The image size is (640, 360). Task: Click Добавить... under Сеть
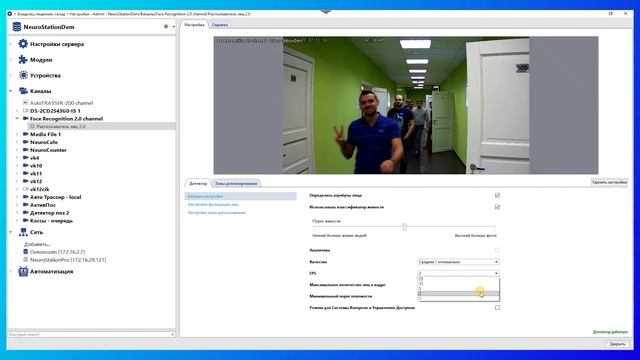pyautogui.click(x=37, y=244)
